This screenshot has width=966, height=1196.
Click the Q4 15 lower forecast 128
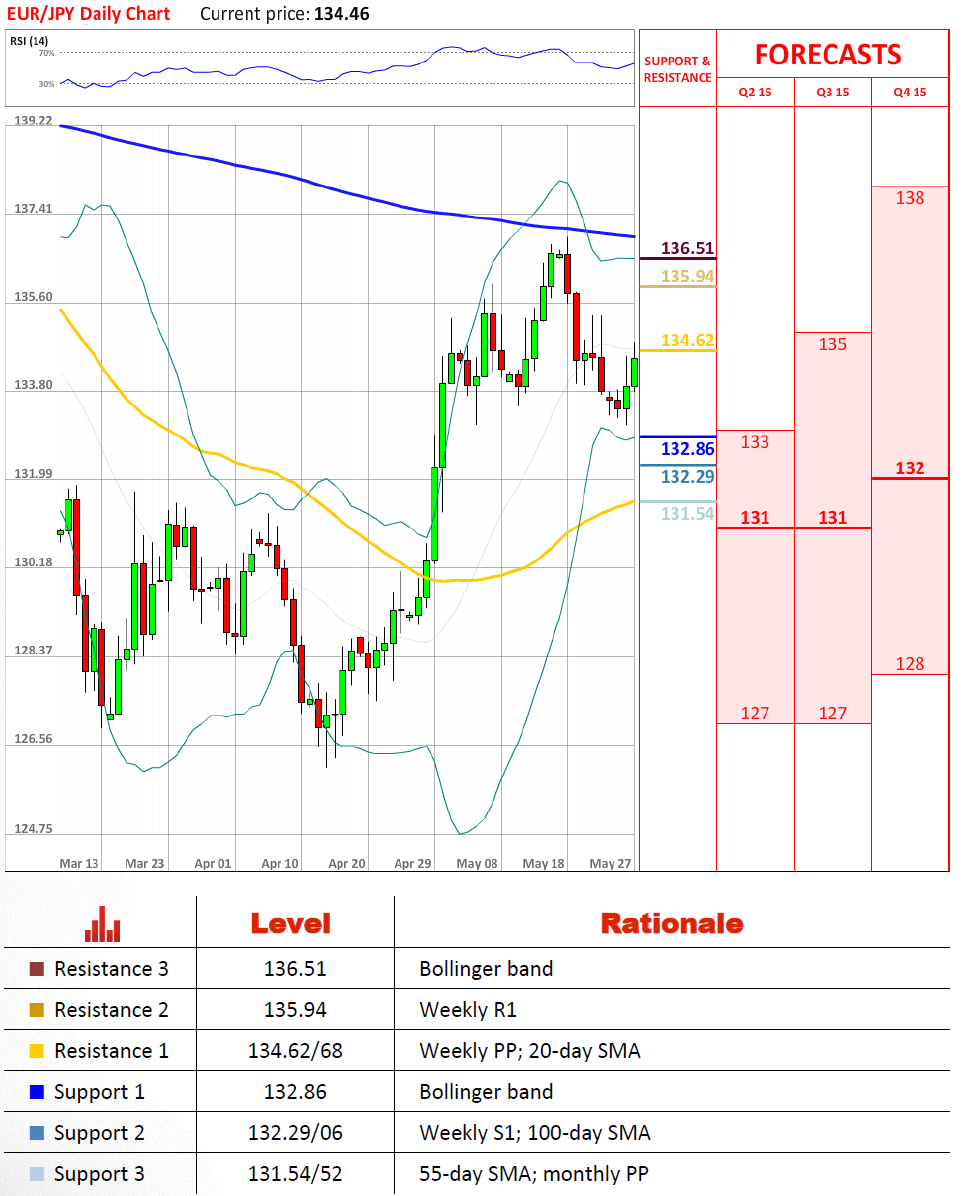910,664
